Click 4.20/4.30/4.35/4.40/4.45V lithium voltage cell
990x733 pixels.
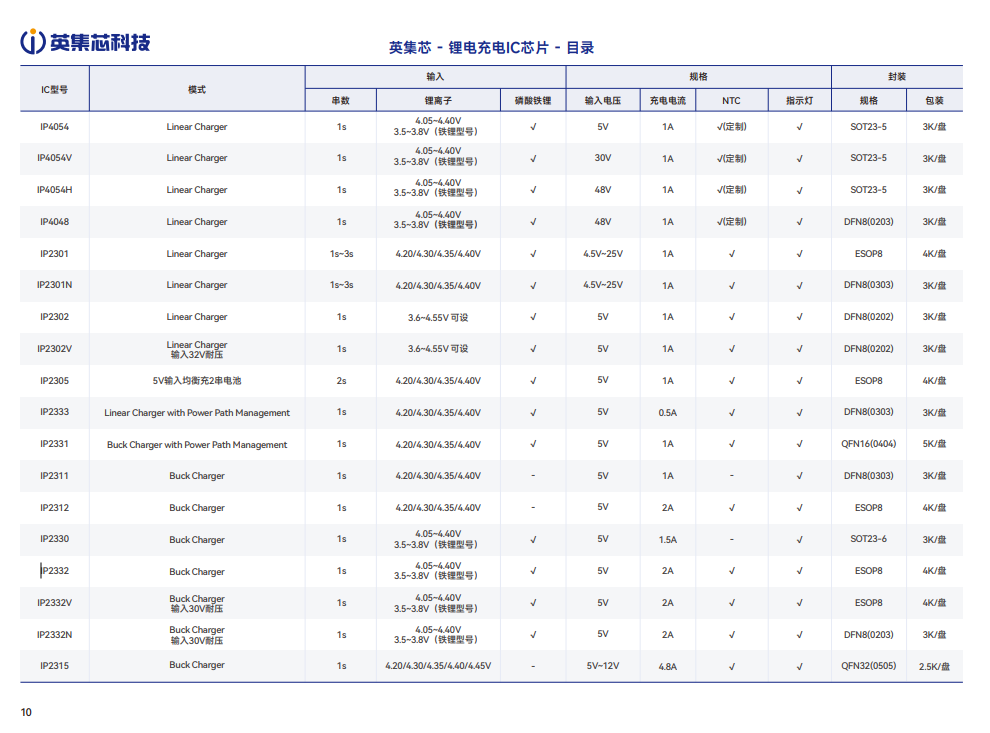click(438, 666)
